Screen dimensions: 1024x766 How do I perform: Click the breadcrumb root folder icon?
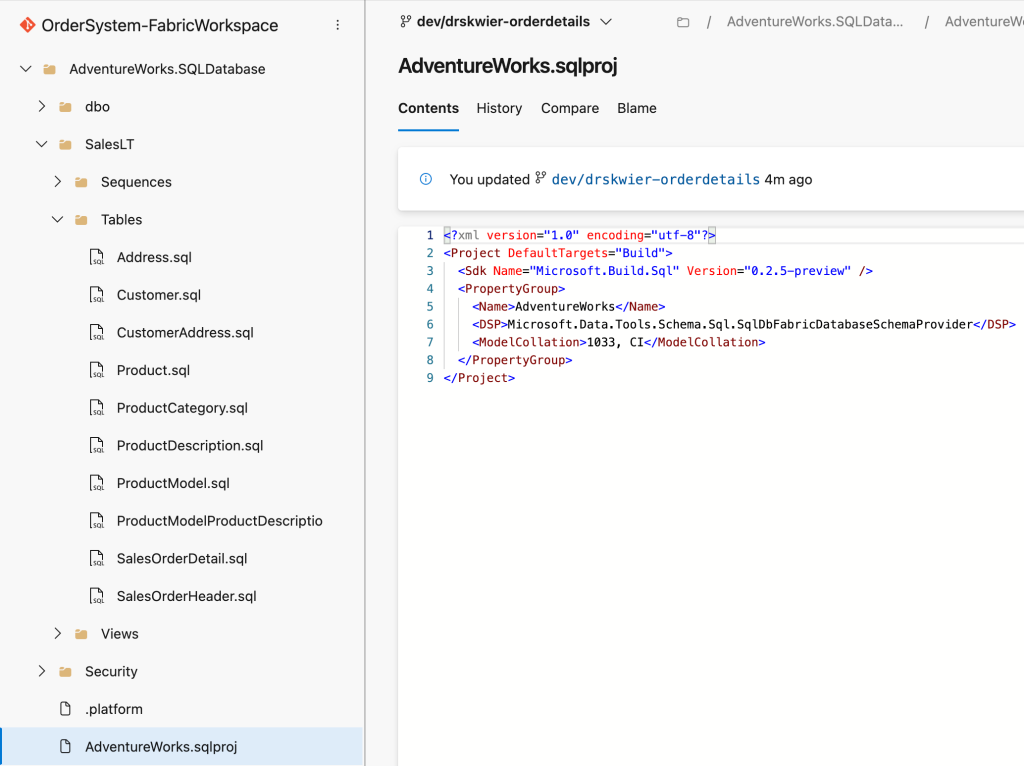tap(683, 22)
